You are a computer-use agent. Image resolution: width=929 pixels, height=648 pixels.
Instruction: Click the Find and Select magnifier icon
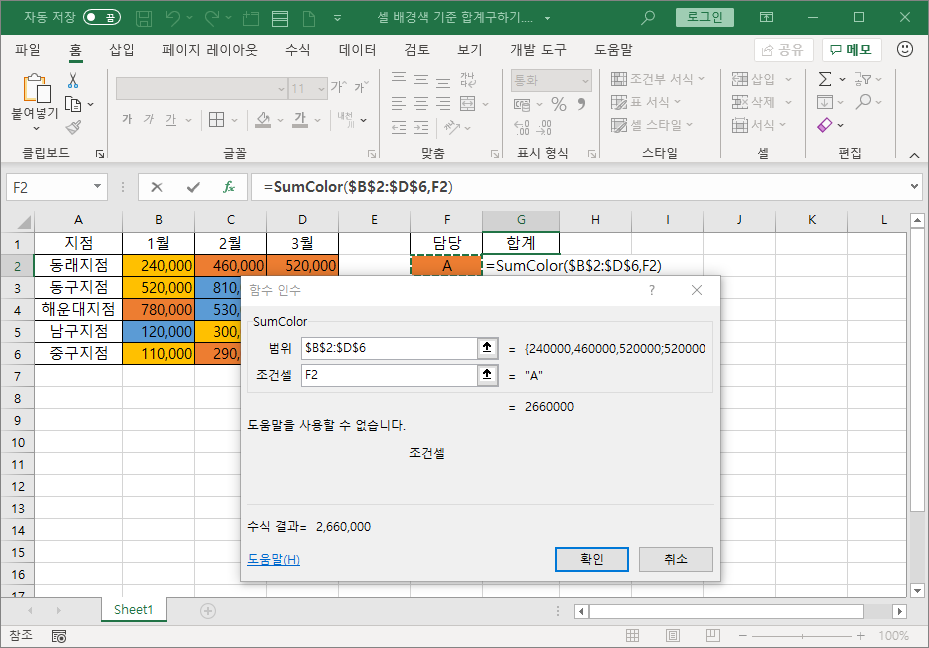click(863, 102)
